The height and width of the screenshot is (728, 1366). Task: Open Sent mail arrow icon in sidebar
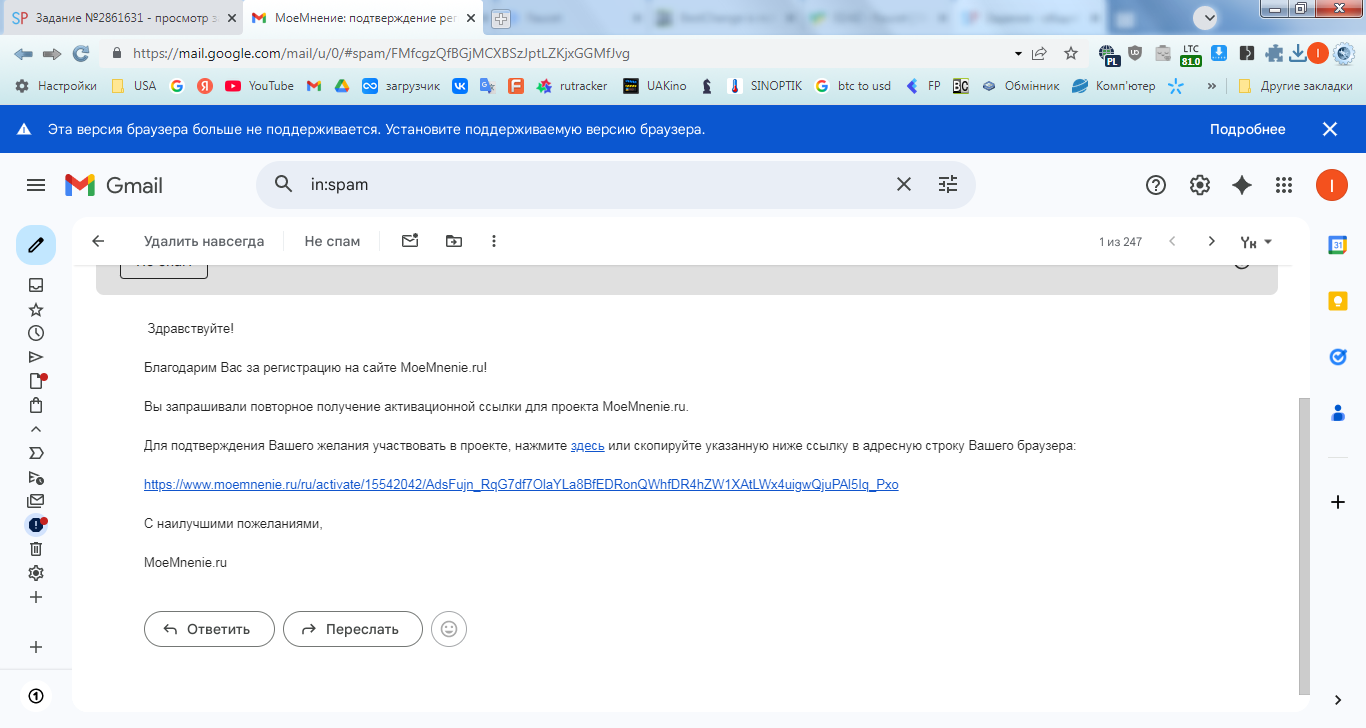click(x=36, y=357)
